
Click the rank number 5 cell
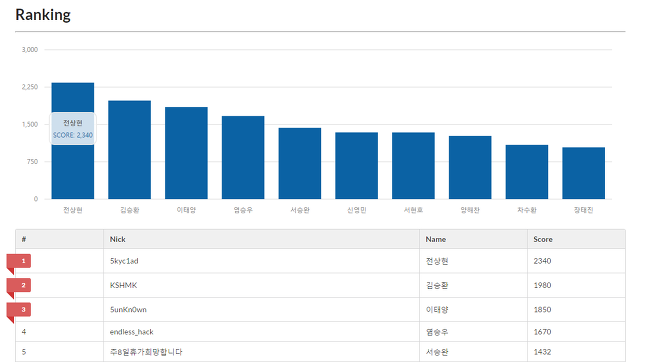60,352
